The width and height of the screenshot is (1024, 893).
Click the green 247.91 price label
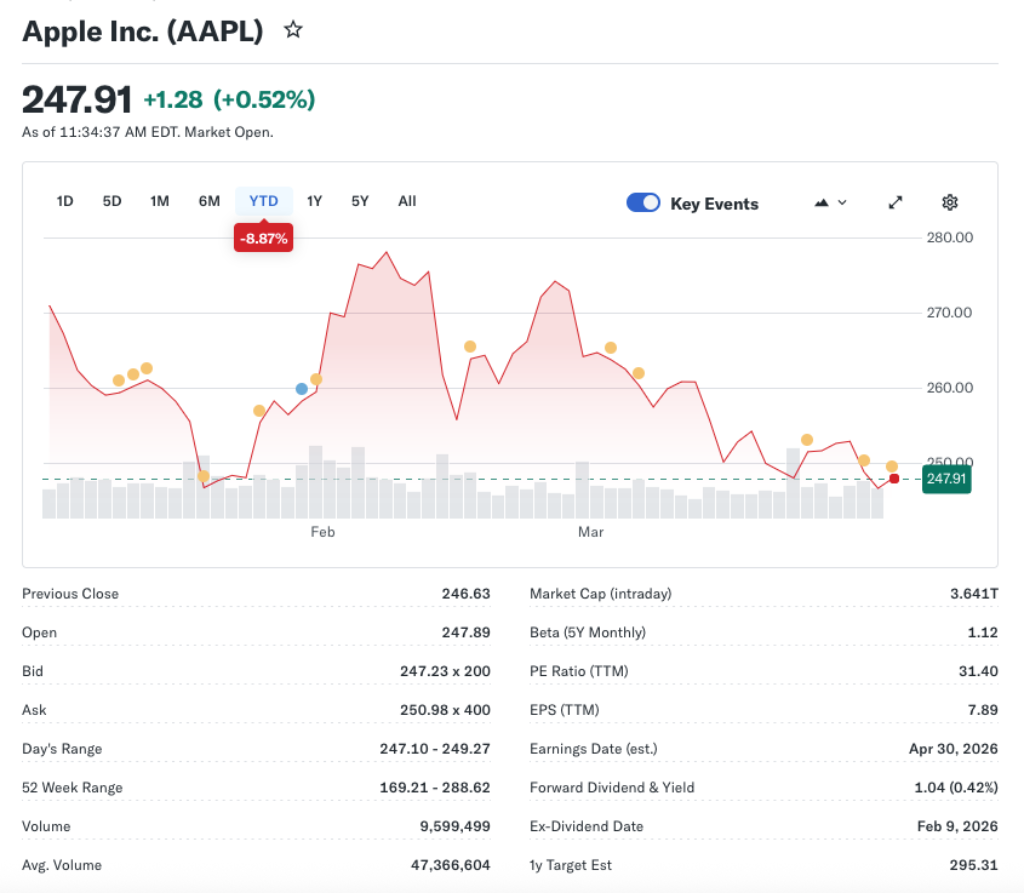tap(946, 479)
